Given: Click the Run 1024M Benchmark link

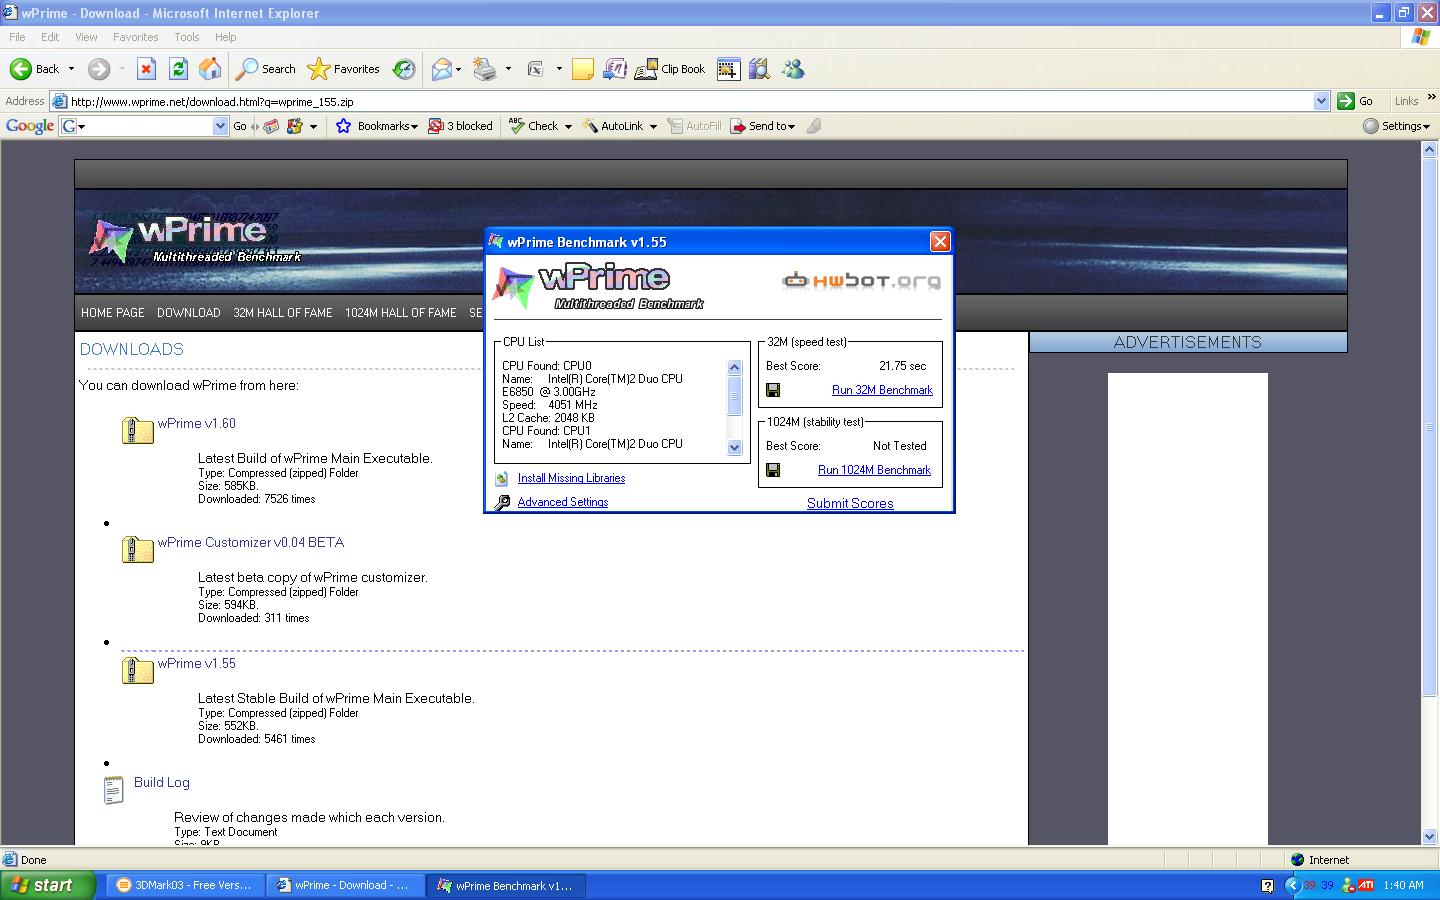Looking at the screenshot, I should coord(874,470).
